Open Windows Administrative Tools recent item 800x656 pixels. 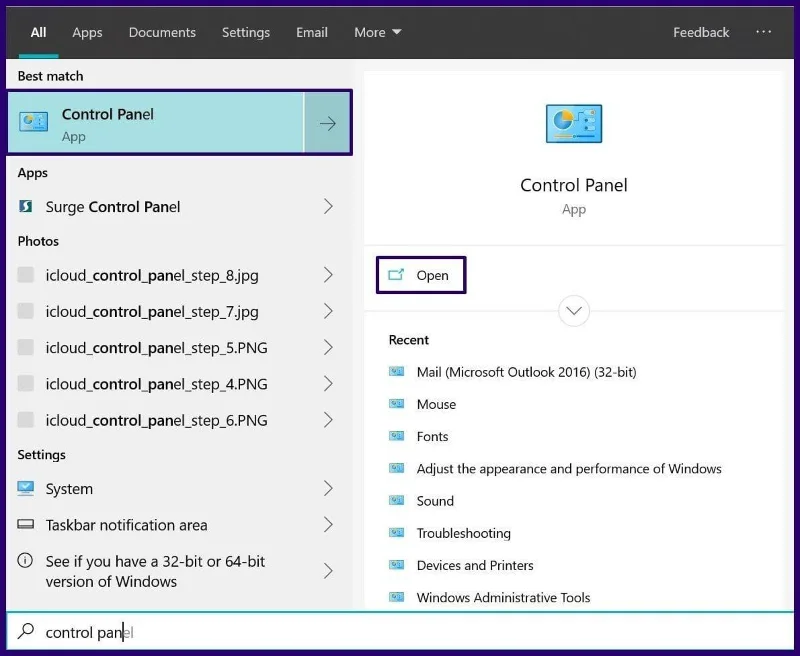point(503,597)
